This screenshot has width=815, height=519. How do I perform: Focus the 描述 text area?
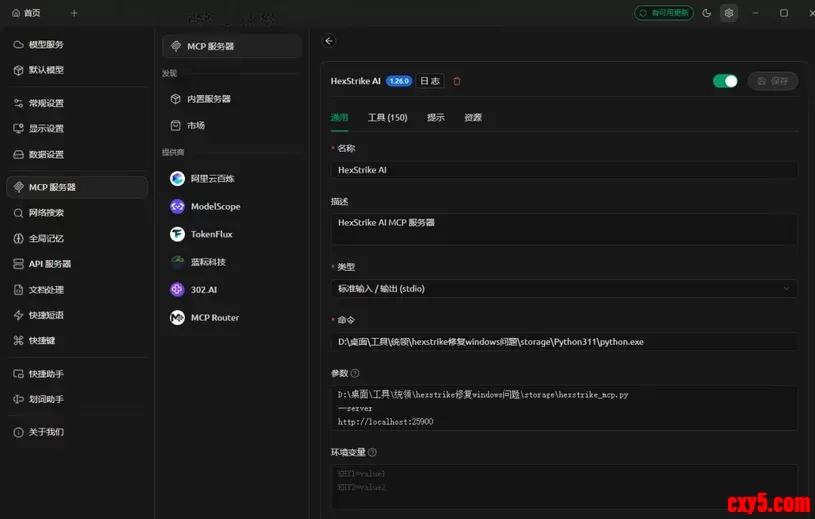pos(564,229)
